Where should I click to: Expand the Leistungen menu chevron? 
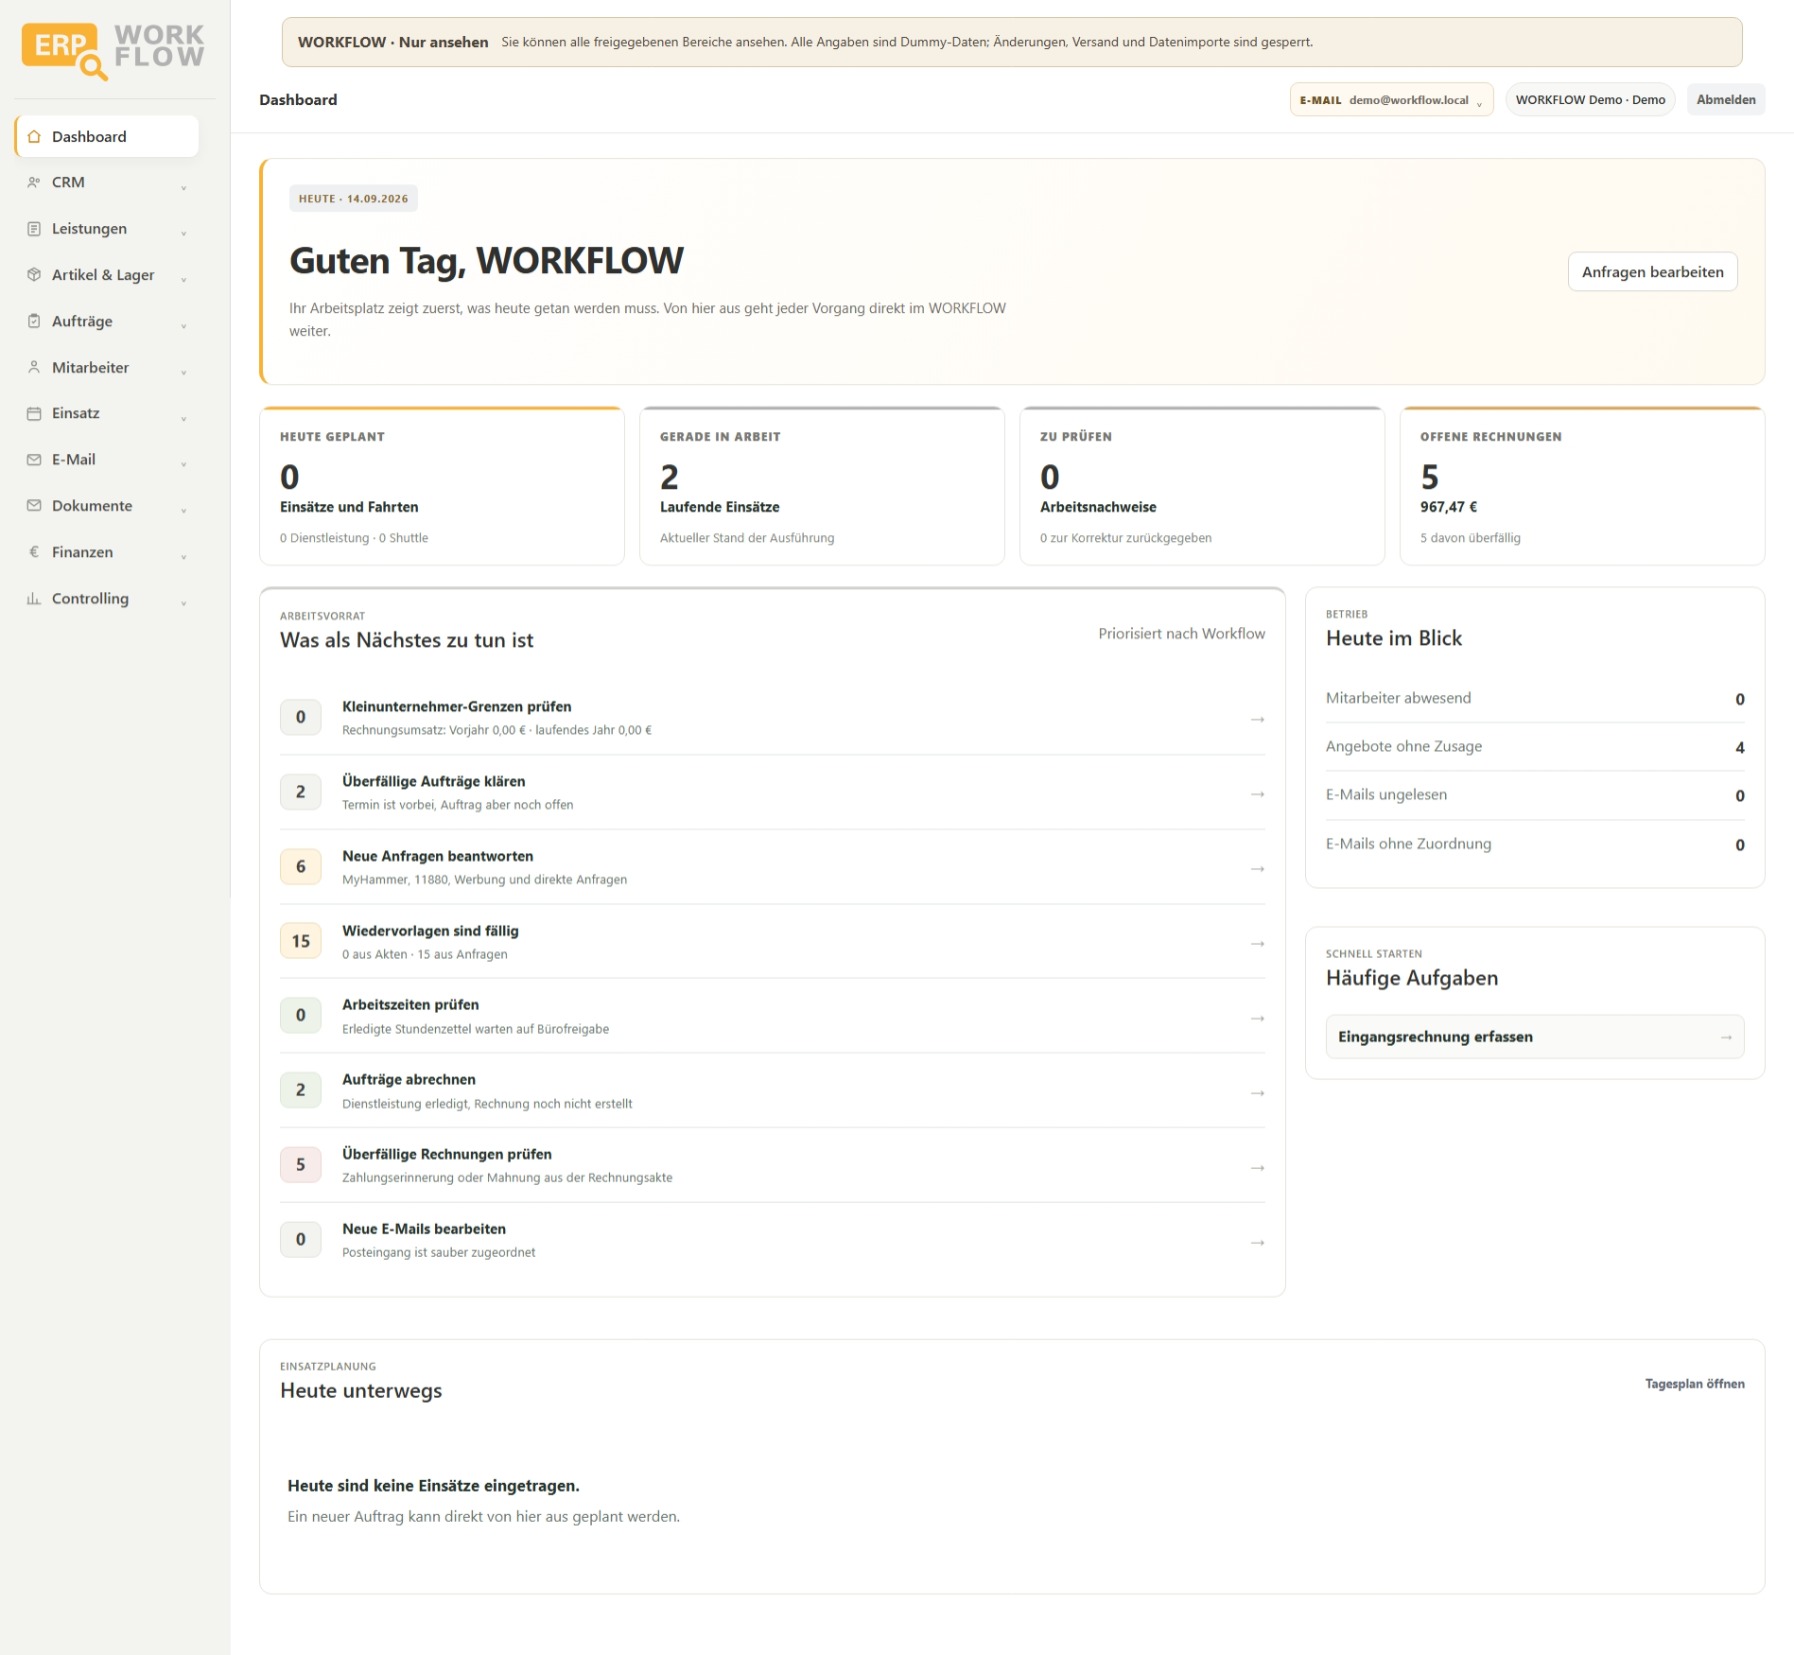(184, 233)
